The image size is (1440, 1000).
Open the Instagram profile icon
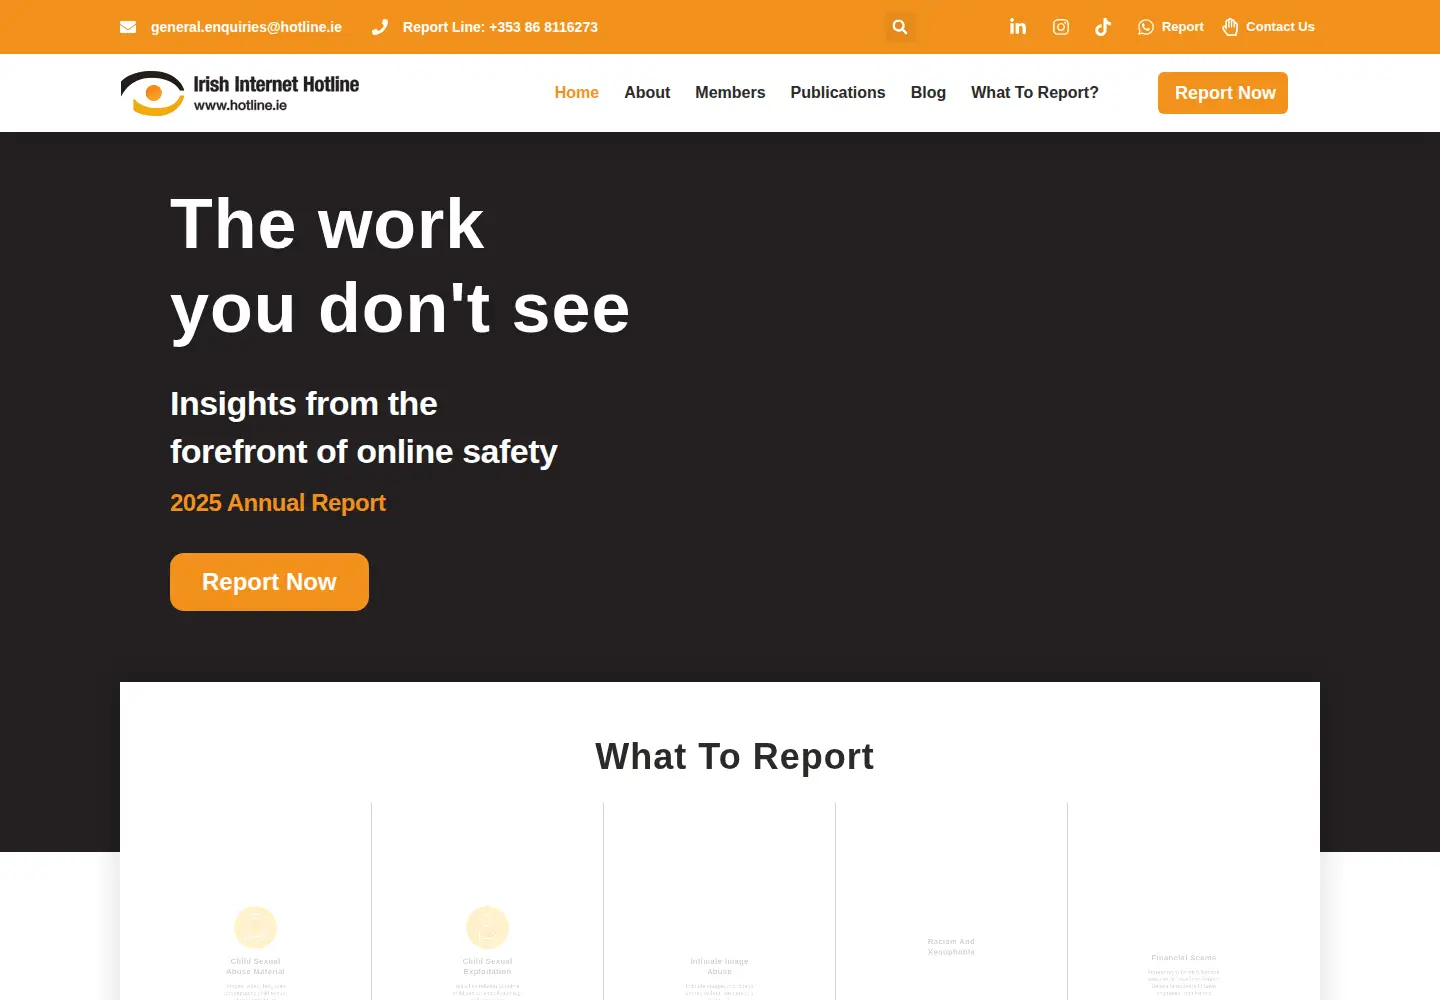[1061, 27]
